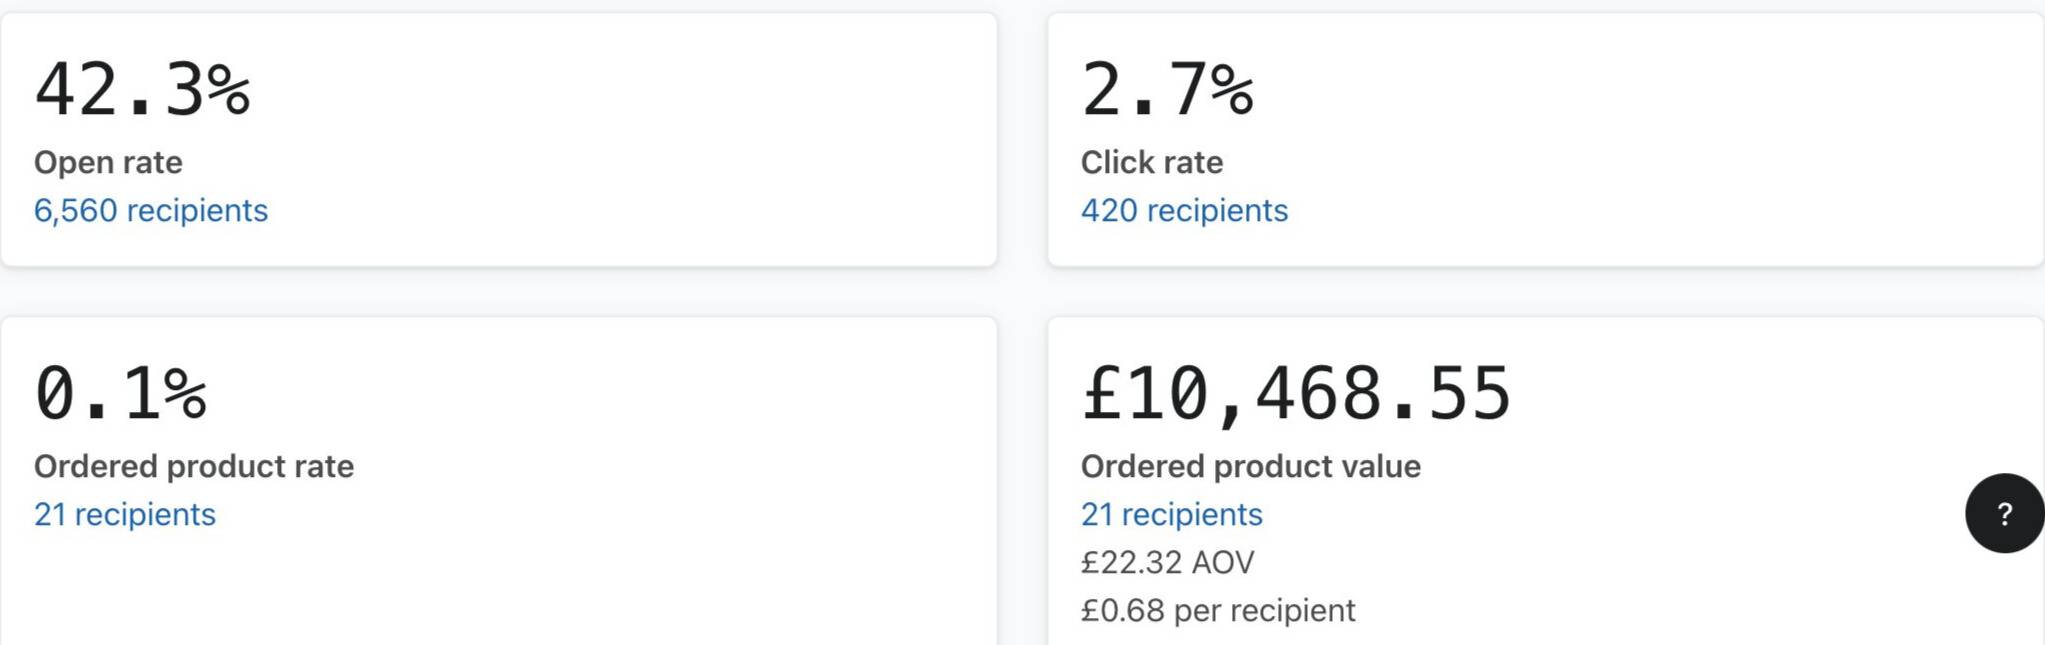Open the 420 recipients link
Screen dimensions: 2045x645
click(1184, 210)
